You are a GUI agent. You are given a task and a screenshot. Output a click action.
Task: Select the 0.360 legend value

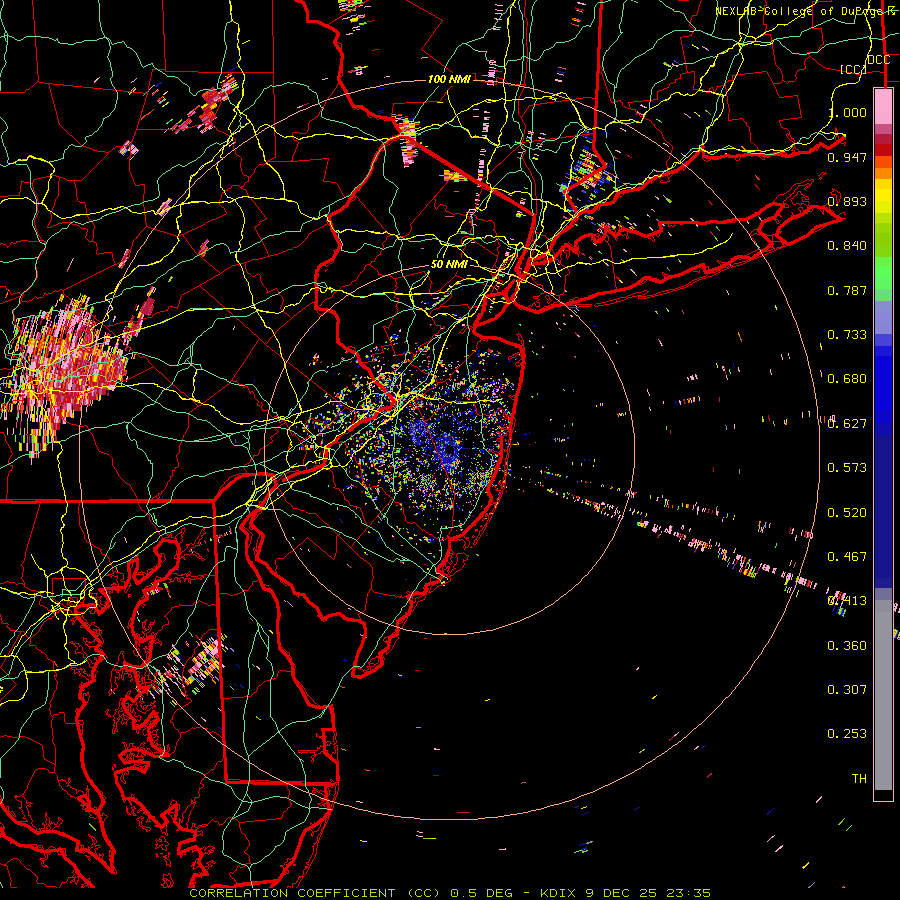coord(847,646)
